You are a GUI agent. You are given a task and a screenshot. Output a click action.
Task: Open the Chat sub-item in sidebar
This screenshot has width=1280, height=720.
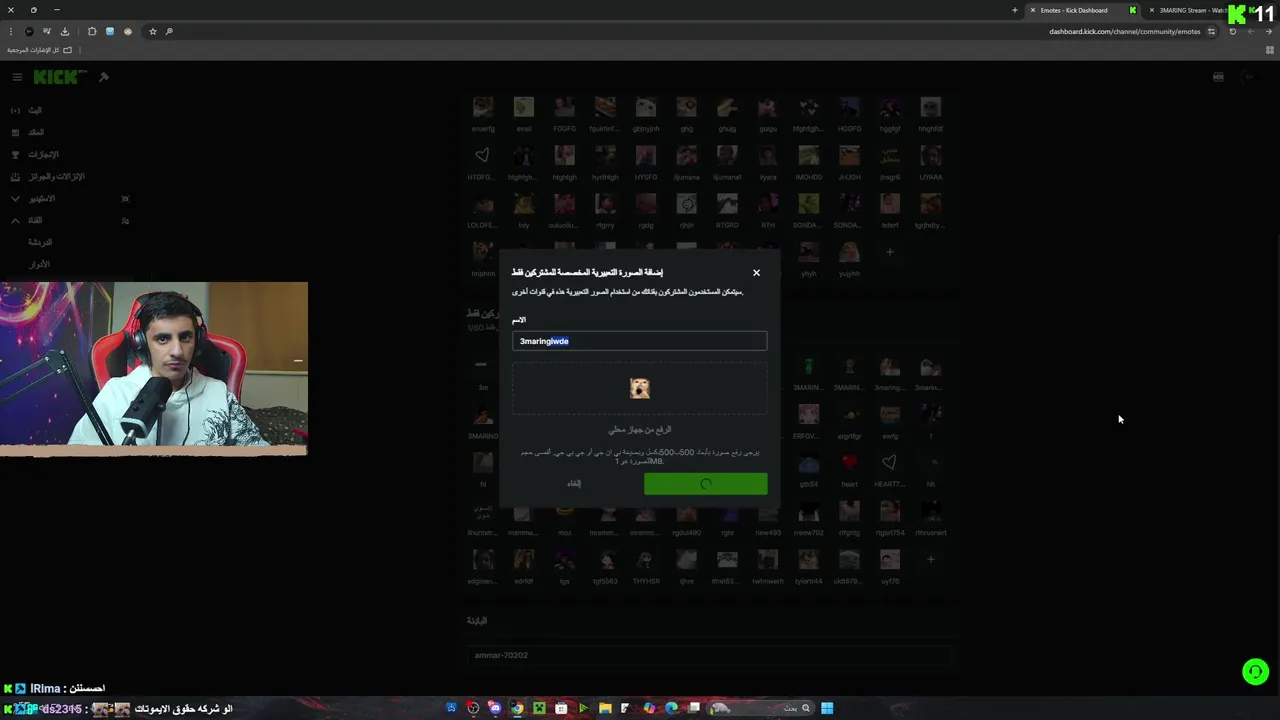40,242
